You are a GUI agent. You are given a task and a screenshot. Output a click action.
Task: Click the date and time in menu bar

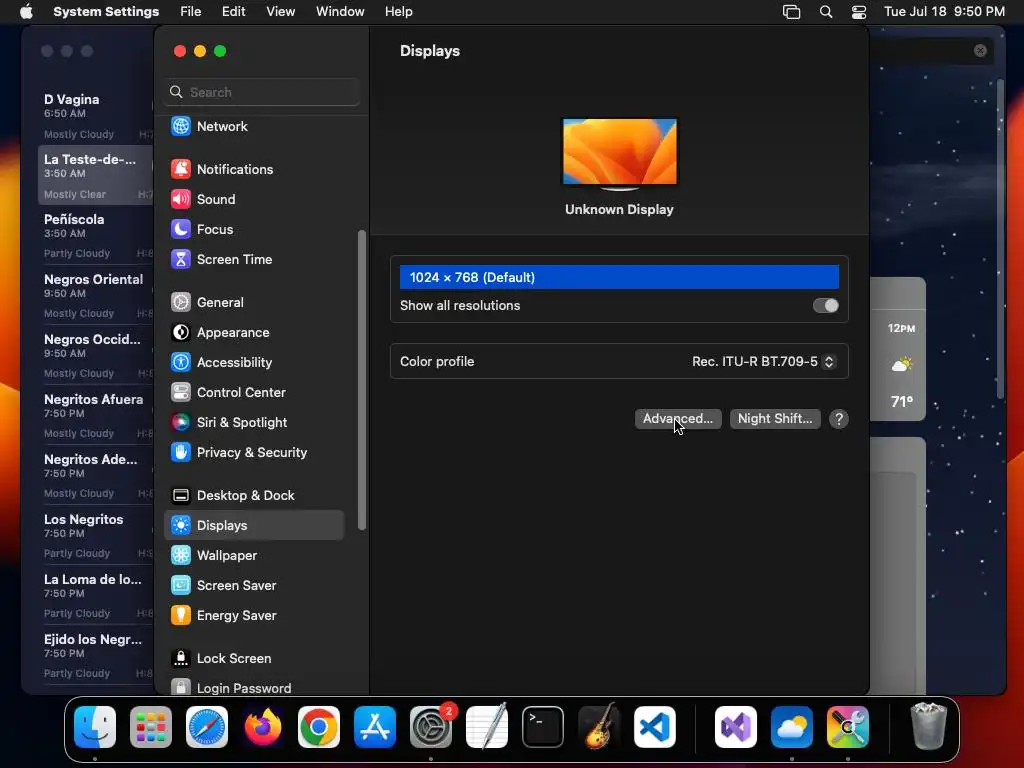coord(944,12)
